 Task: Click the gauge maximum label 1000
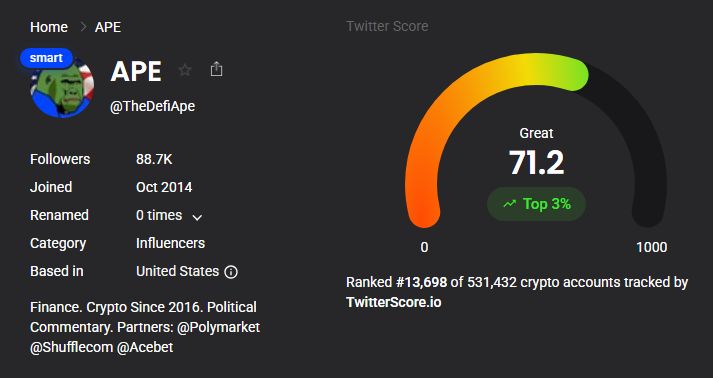click(652, 247)
